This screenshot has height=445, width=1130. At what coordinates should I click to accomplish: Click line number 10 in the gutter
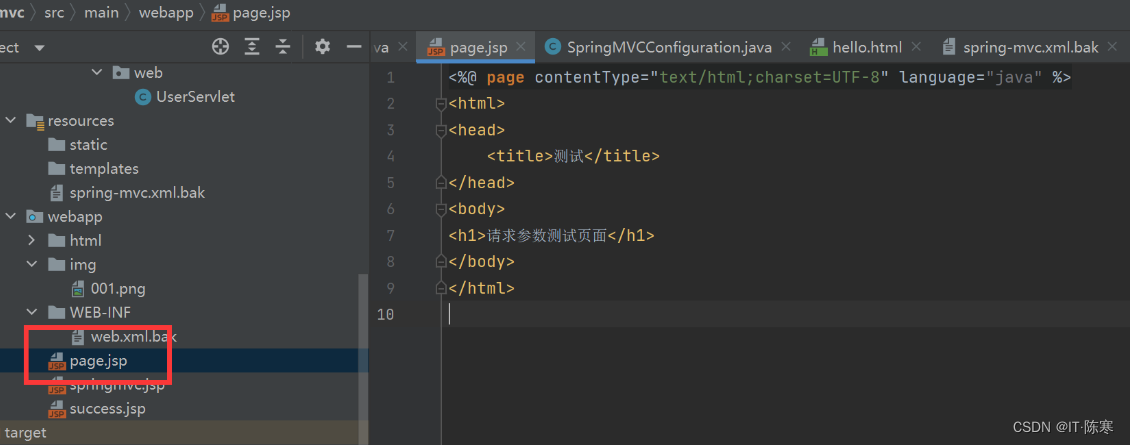[385, 314]
